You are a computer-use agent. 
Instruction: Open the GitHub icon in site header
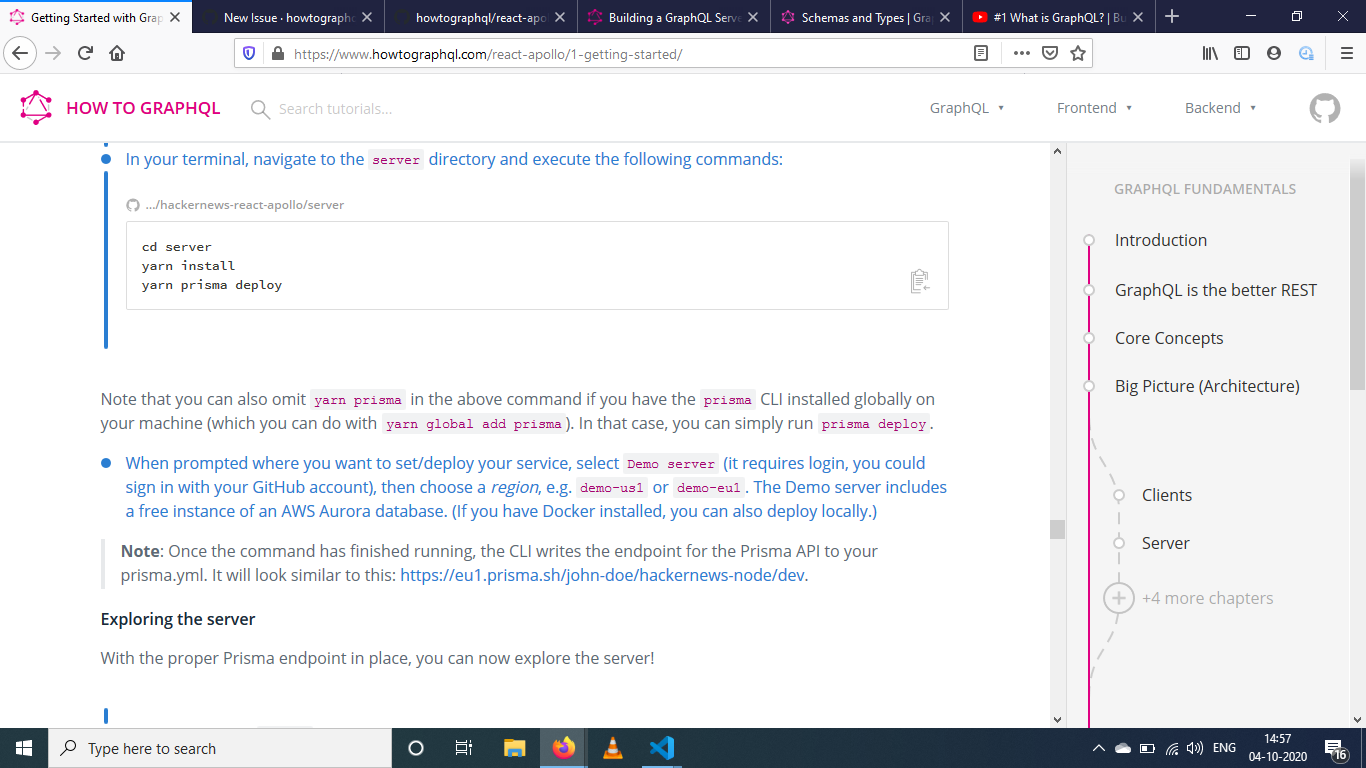coord(1324,107)
